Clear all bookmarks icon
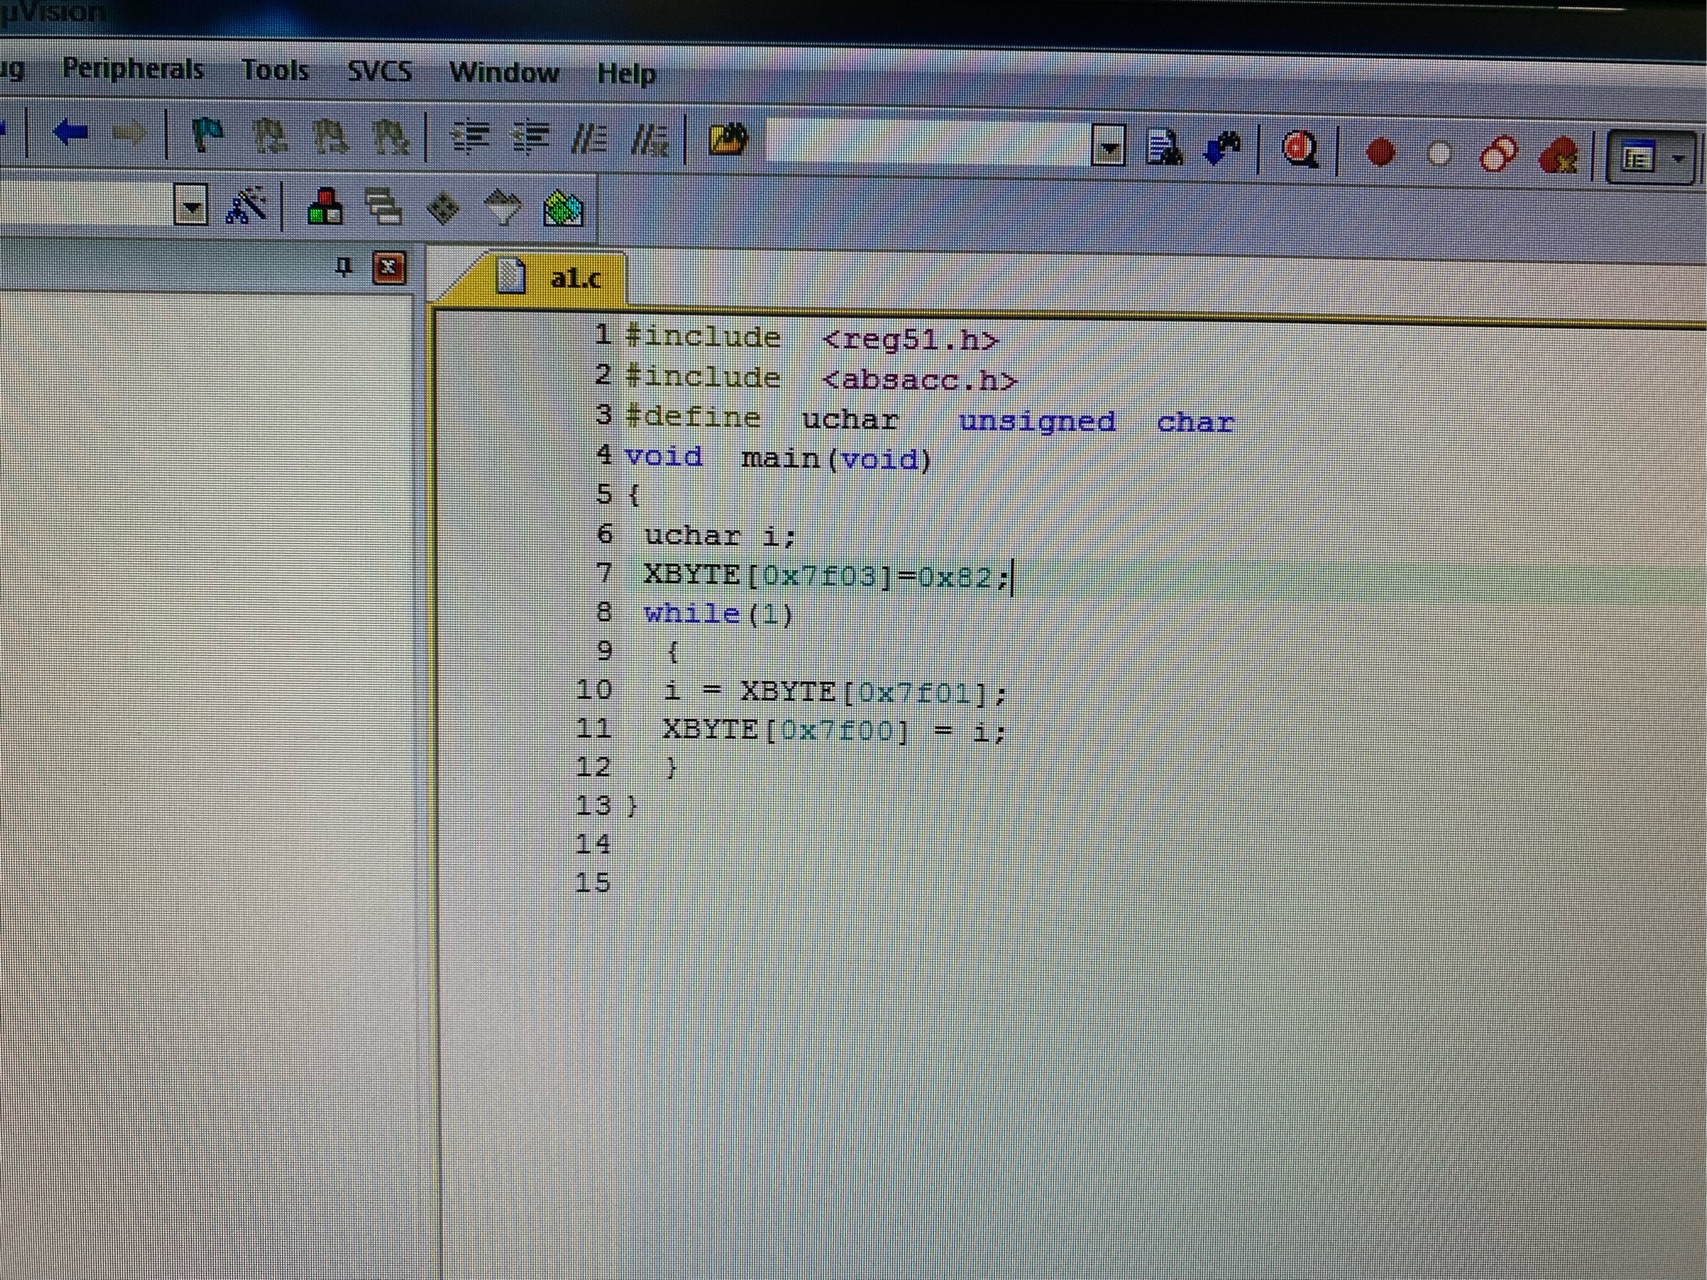Screen dimensions: 1707x1280 pos(390,137)
